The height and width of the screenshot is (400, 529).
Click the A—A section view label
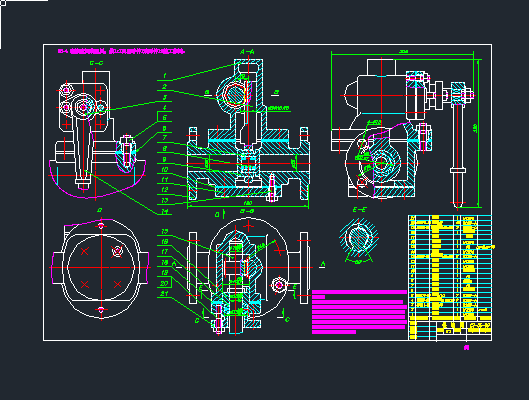[247, 52]
